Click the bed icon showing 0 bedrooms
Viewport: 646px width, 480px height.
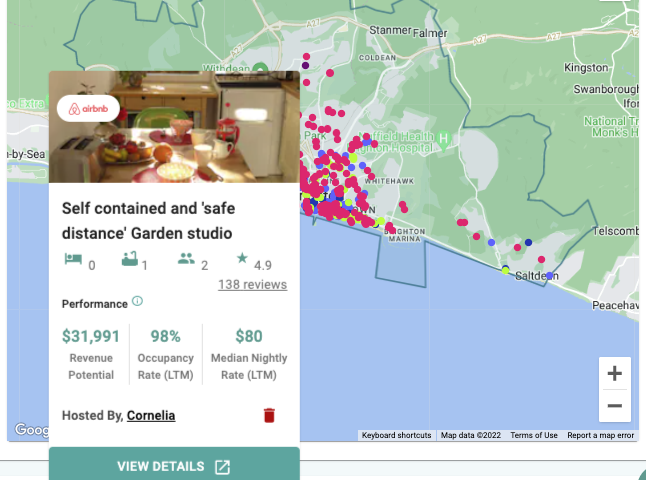coord(73,259)
